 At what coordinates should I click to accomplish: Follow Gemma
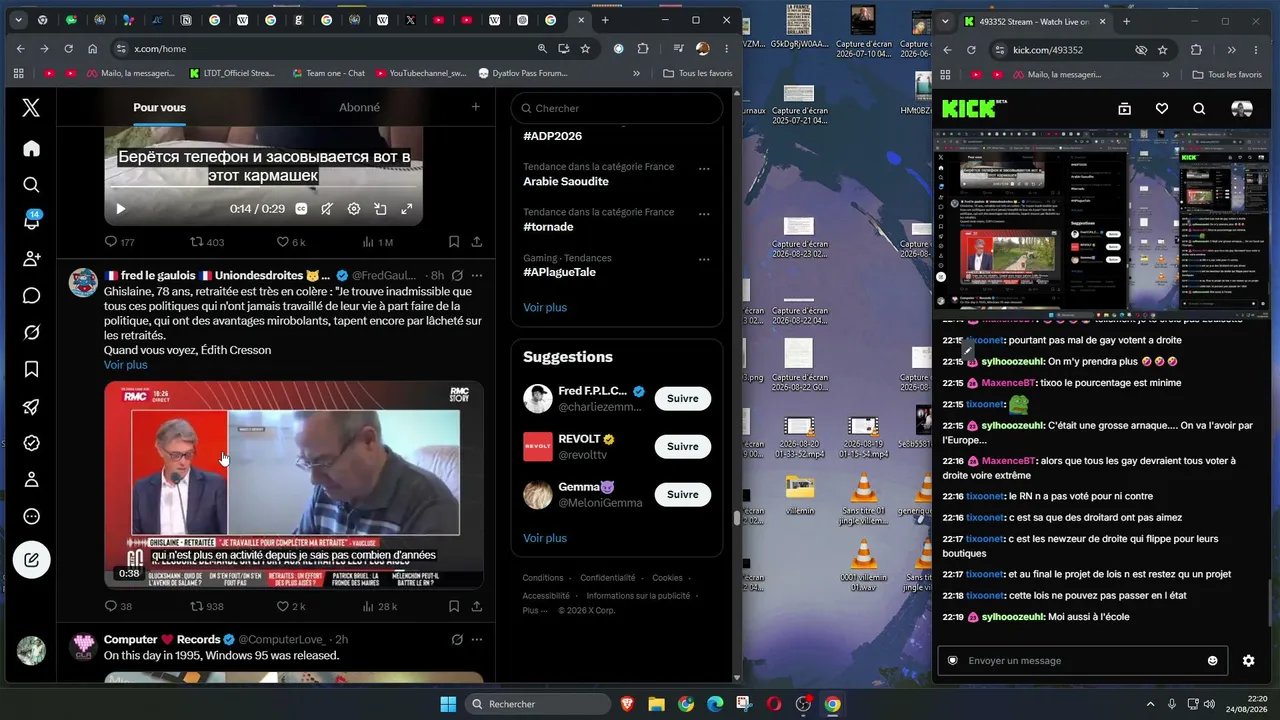point(683,494)
